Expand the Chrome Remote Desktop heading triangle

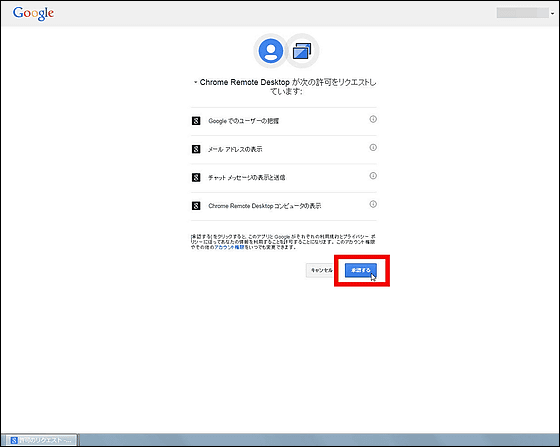[x=195, y=82]
